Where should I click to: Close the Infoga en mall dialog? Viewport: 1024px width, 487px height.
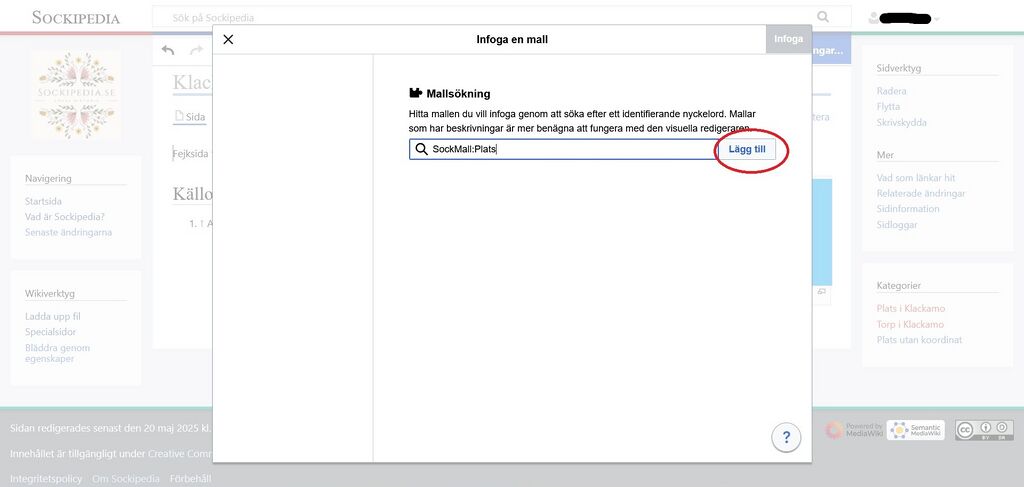[x=228, y=40]
